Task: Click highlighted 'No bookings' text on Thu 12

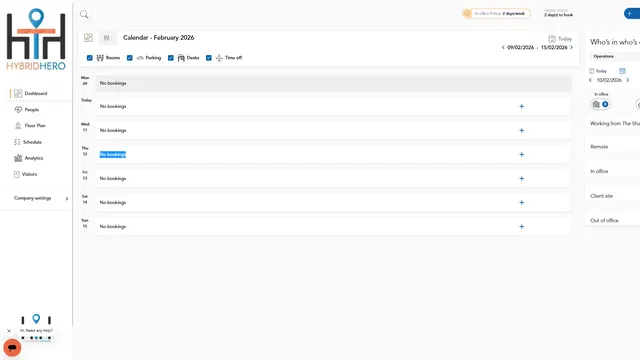Action: [113, 154]
